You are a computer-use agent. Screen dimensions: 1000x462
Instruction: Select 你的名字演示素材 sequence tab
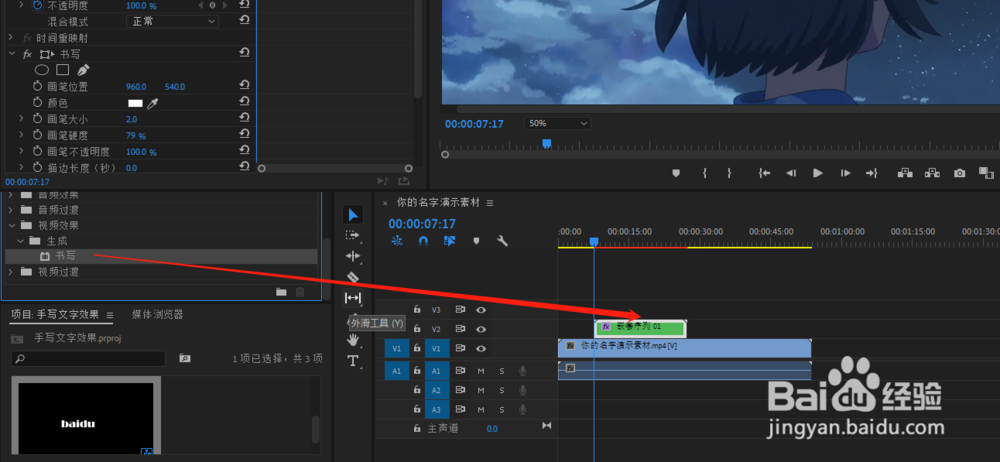tap(438, 203)
